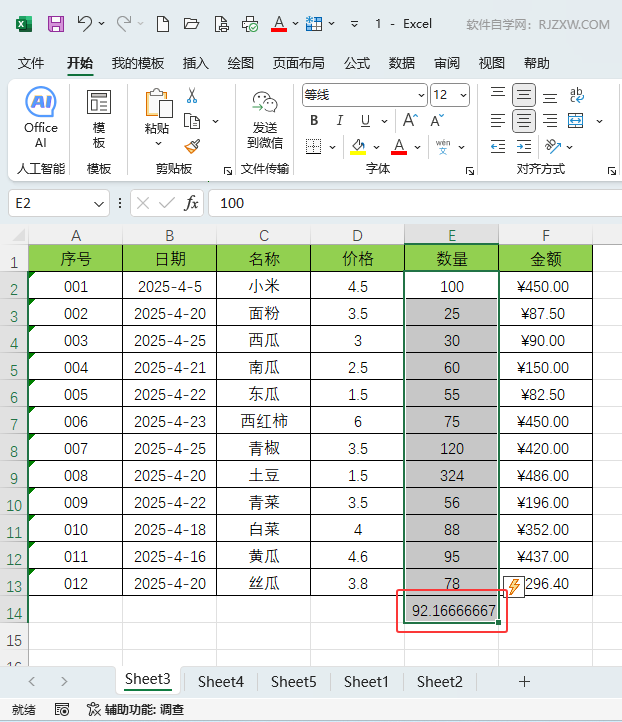Set middle vertical alignment
This screenshot has width=622, height=722.
[x=523, y=95]
